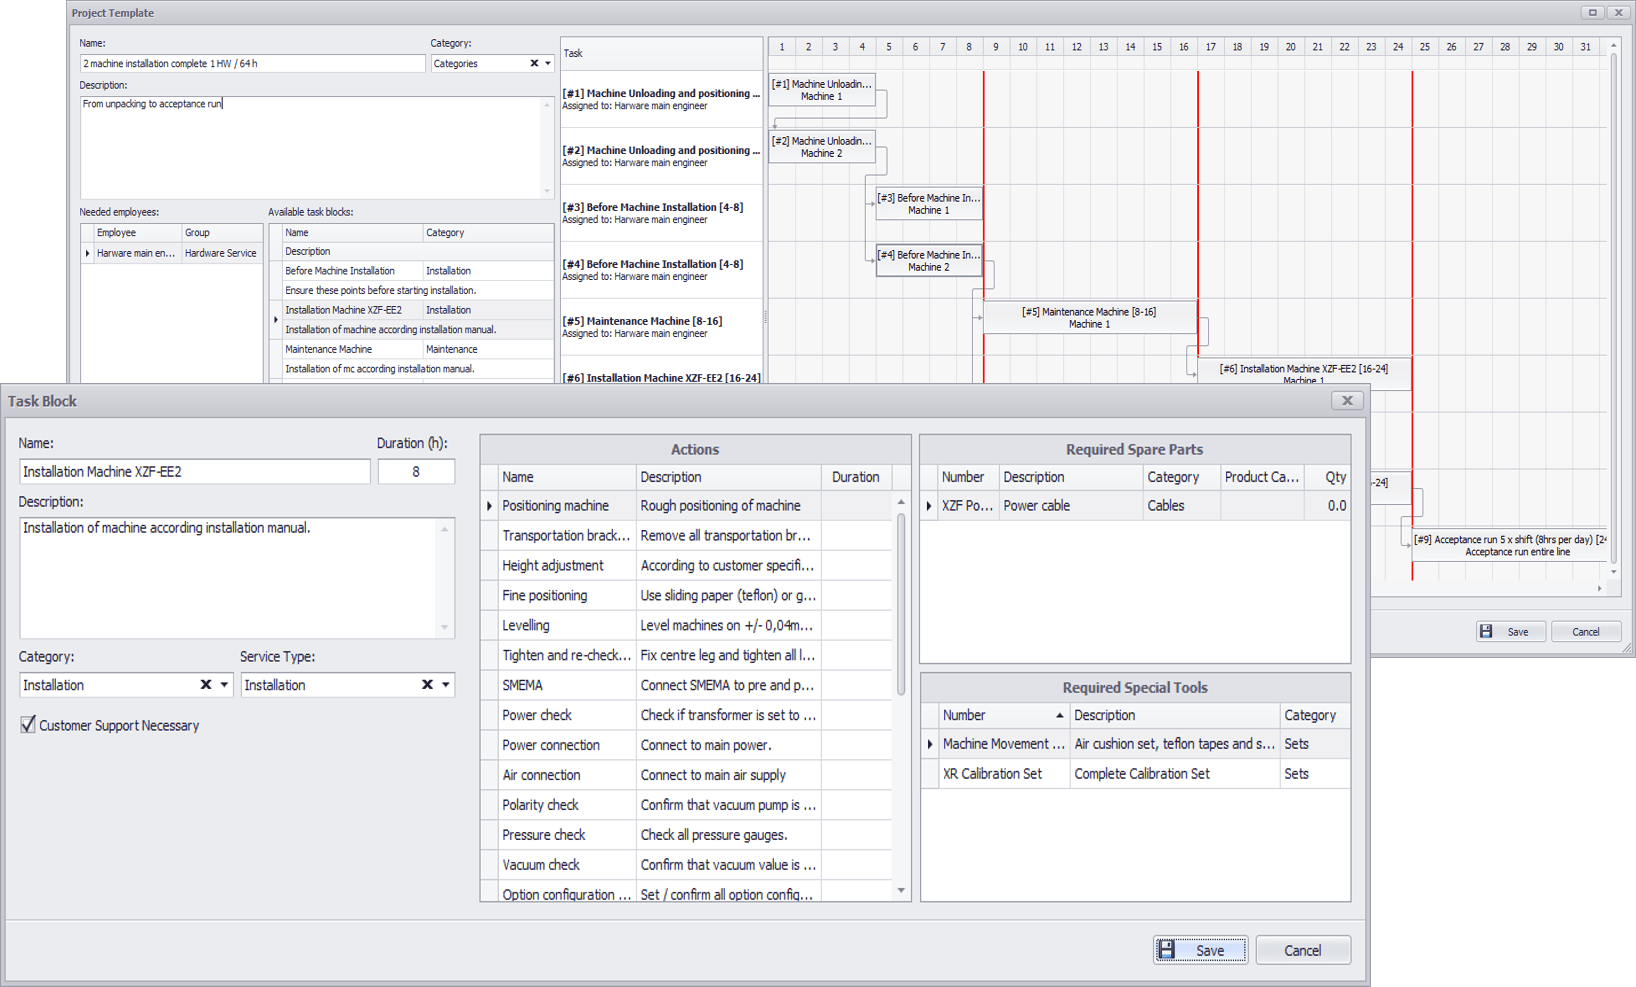The width and height of the screenshot is (1636, 987).
Task: Select the Fine positioning action
Action: 686,595
